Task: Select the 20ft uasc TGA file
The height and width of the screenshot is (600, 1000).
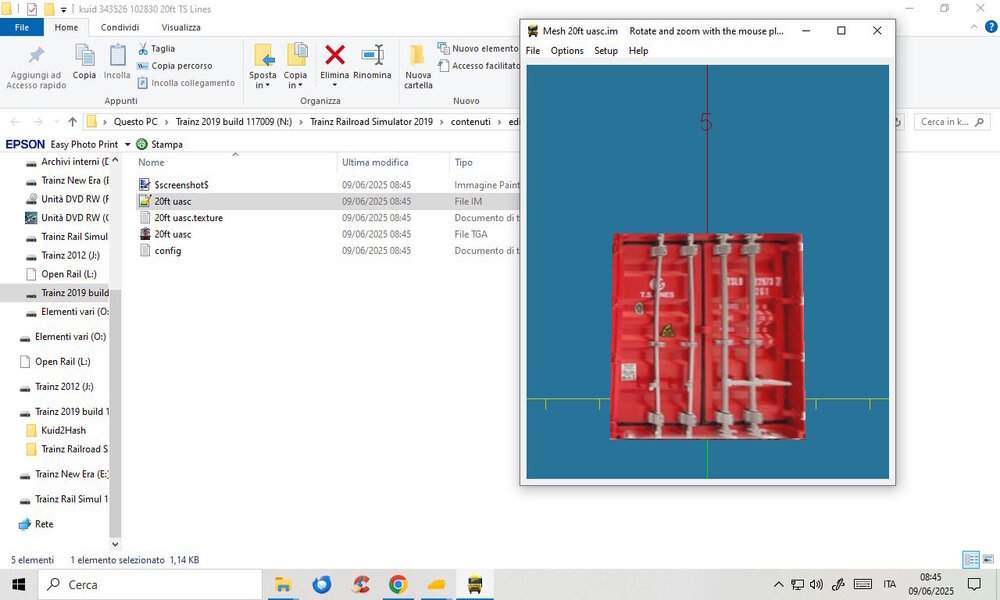Action: [x=172, y=235]
